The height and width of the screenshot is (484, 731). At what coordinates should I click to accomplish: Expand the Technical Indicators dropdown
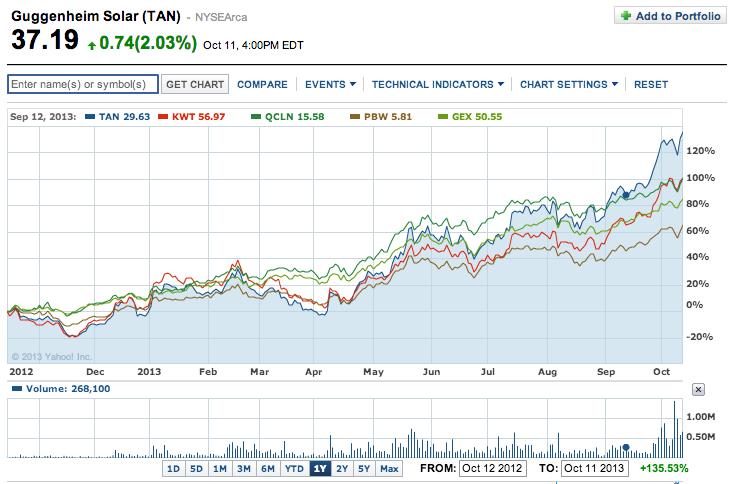pyautogui.click(x=438, y=84)
